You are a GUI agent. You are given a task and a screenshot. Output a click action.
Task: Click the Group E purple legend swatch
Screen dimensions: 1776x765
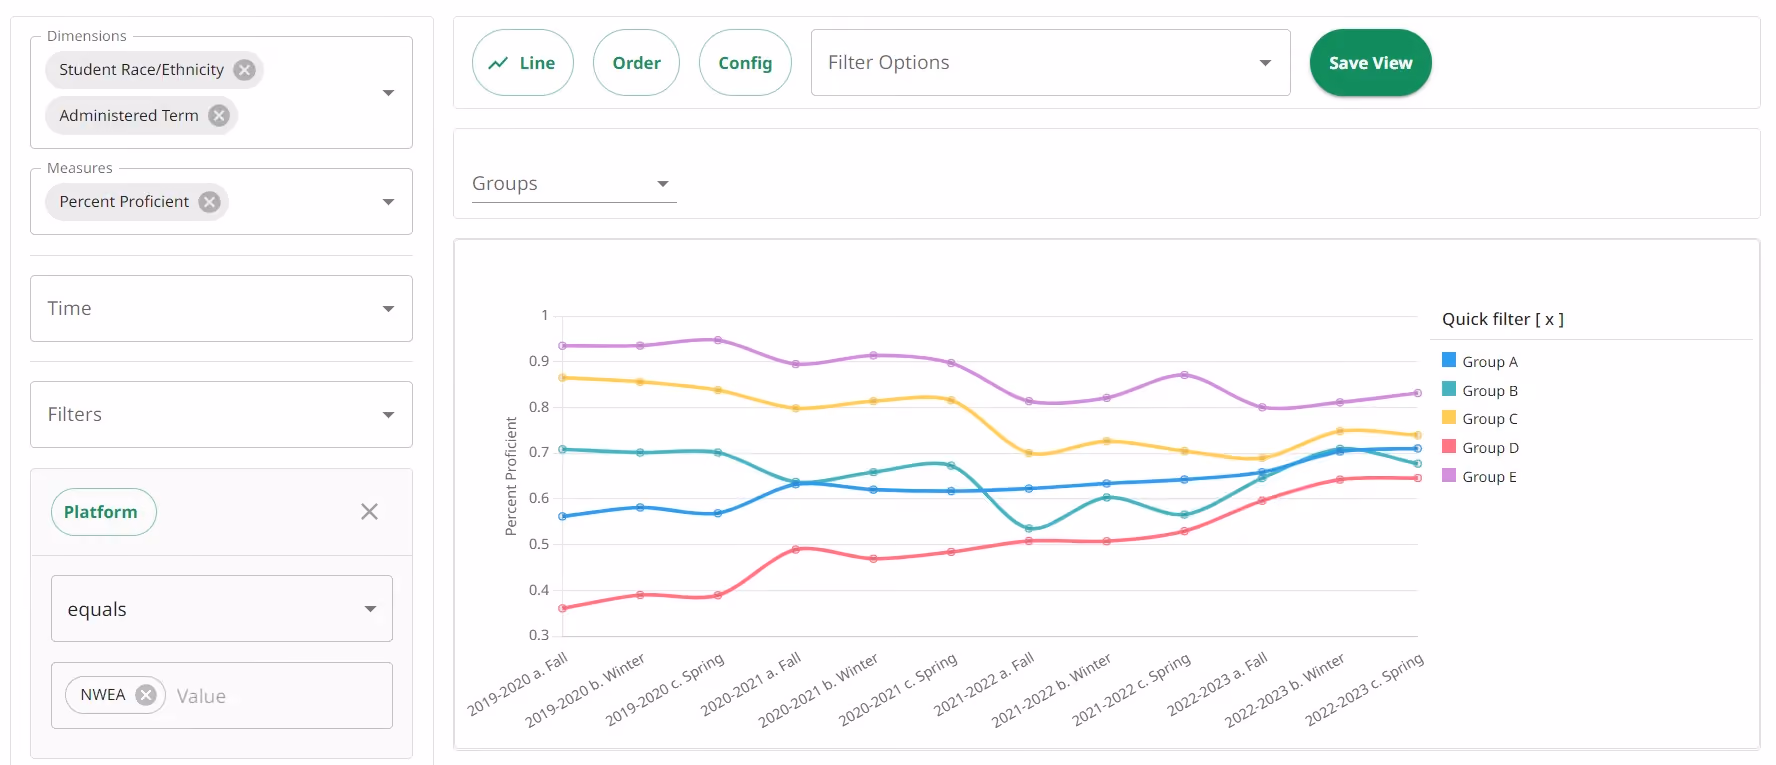1449,475
